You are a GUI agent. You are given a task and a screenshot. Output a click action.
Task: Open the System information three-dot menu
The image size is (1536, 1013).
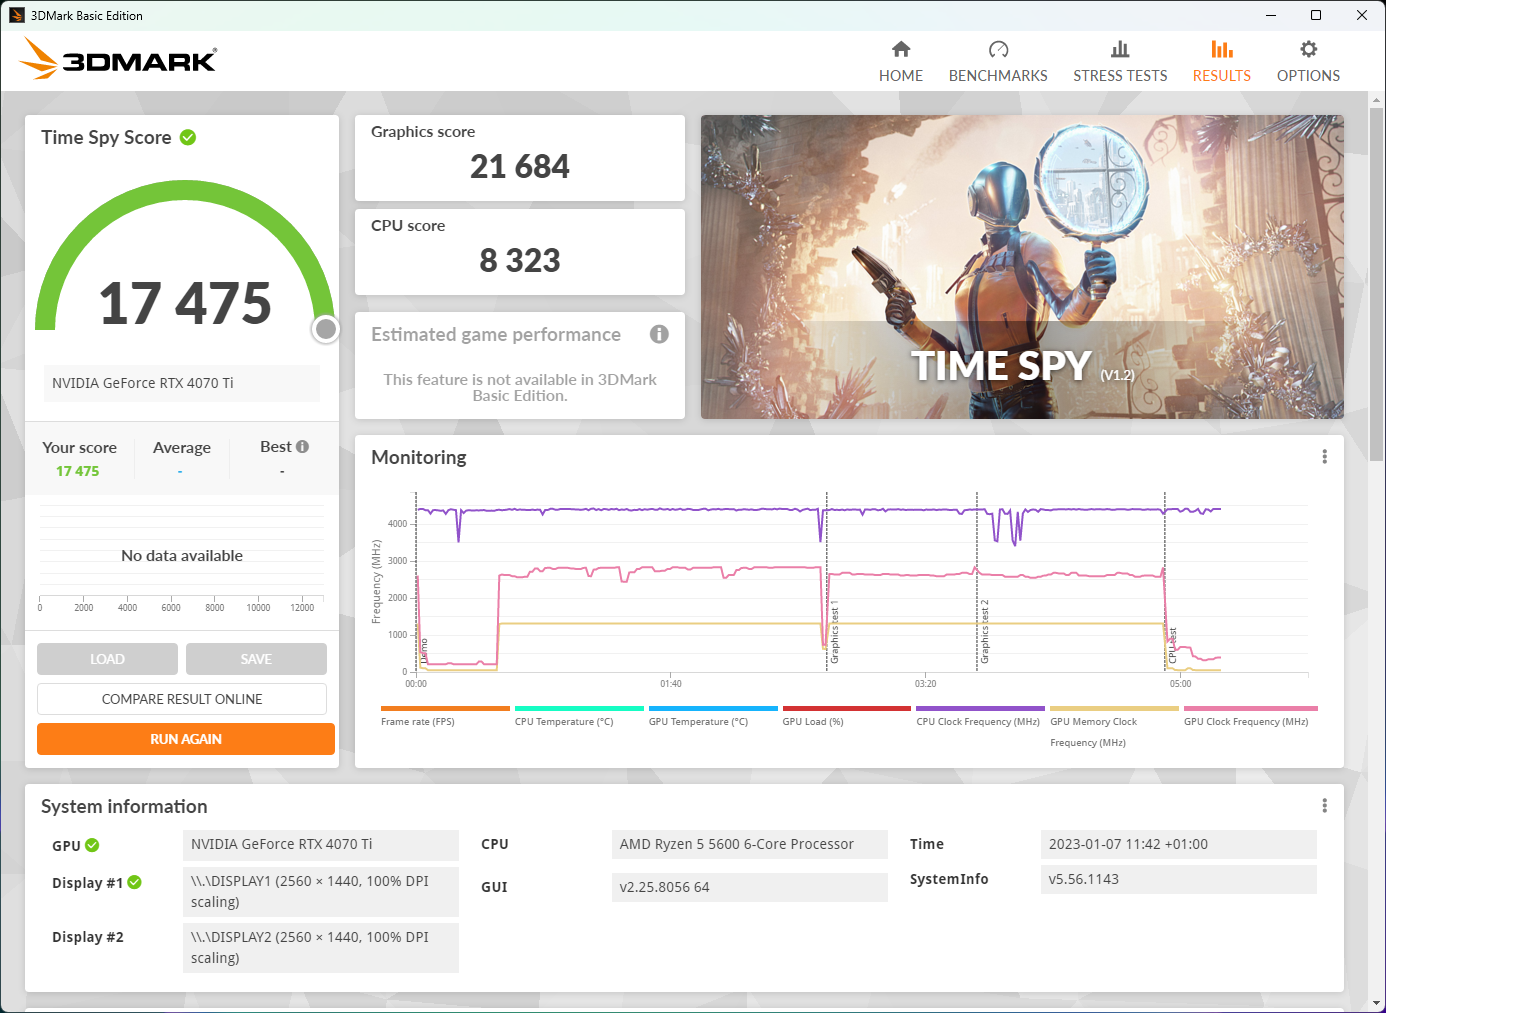[x=1324, y=806]
